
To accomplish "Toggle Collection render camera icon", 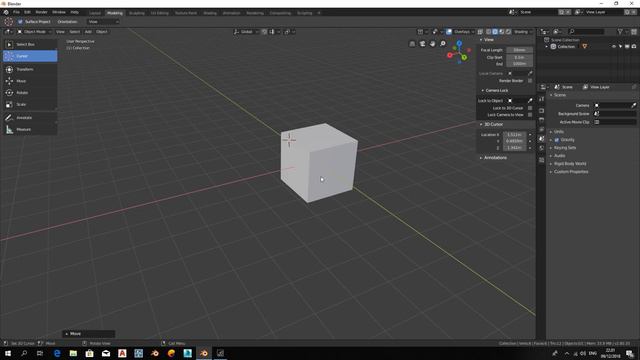I will coord(634,47).
